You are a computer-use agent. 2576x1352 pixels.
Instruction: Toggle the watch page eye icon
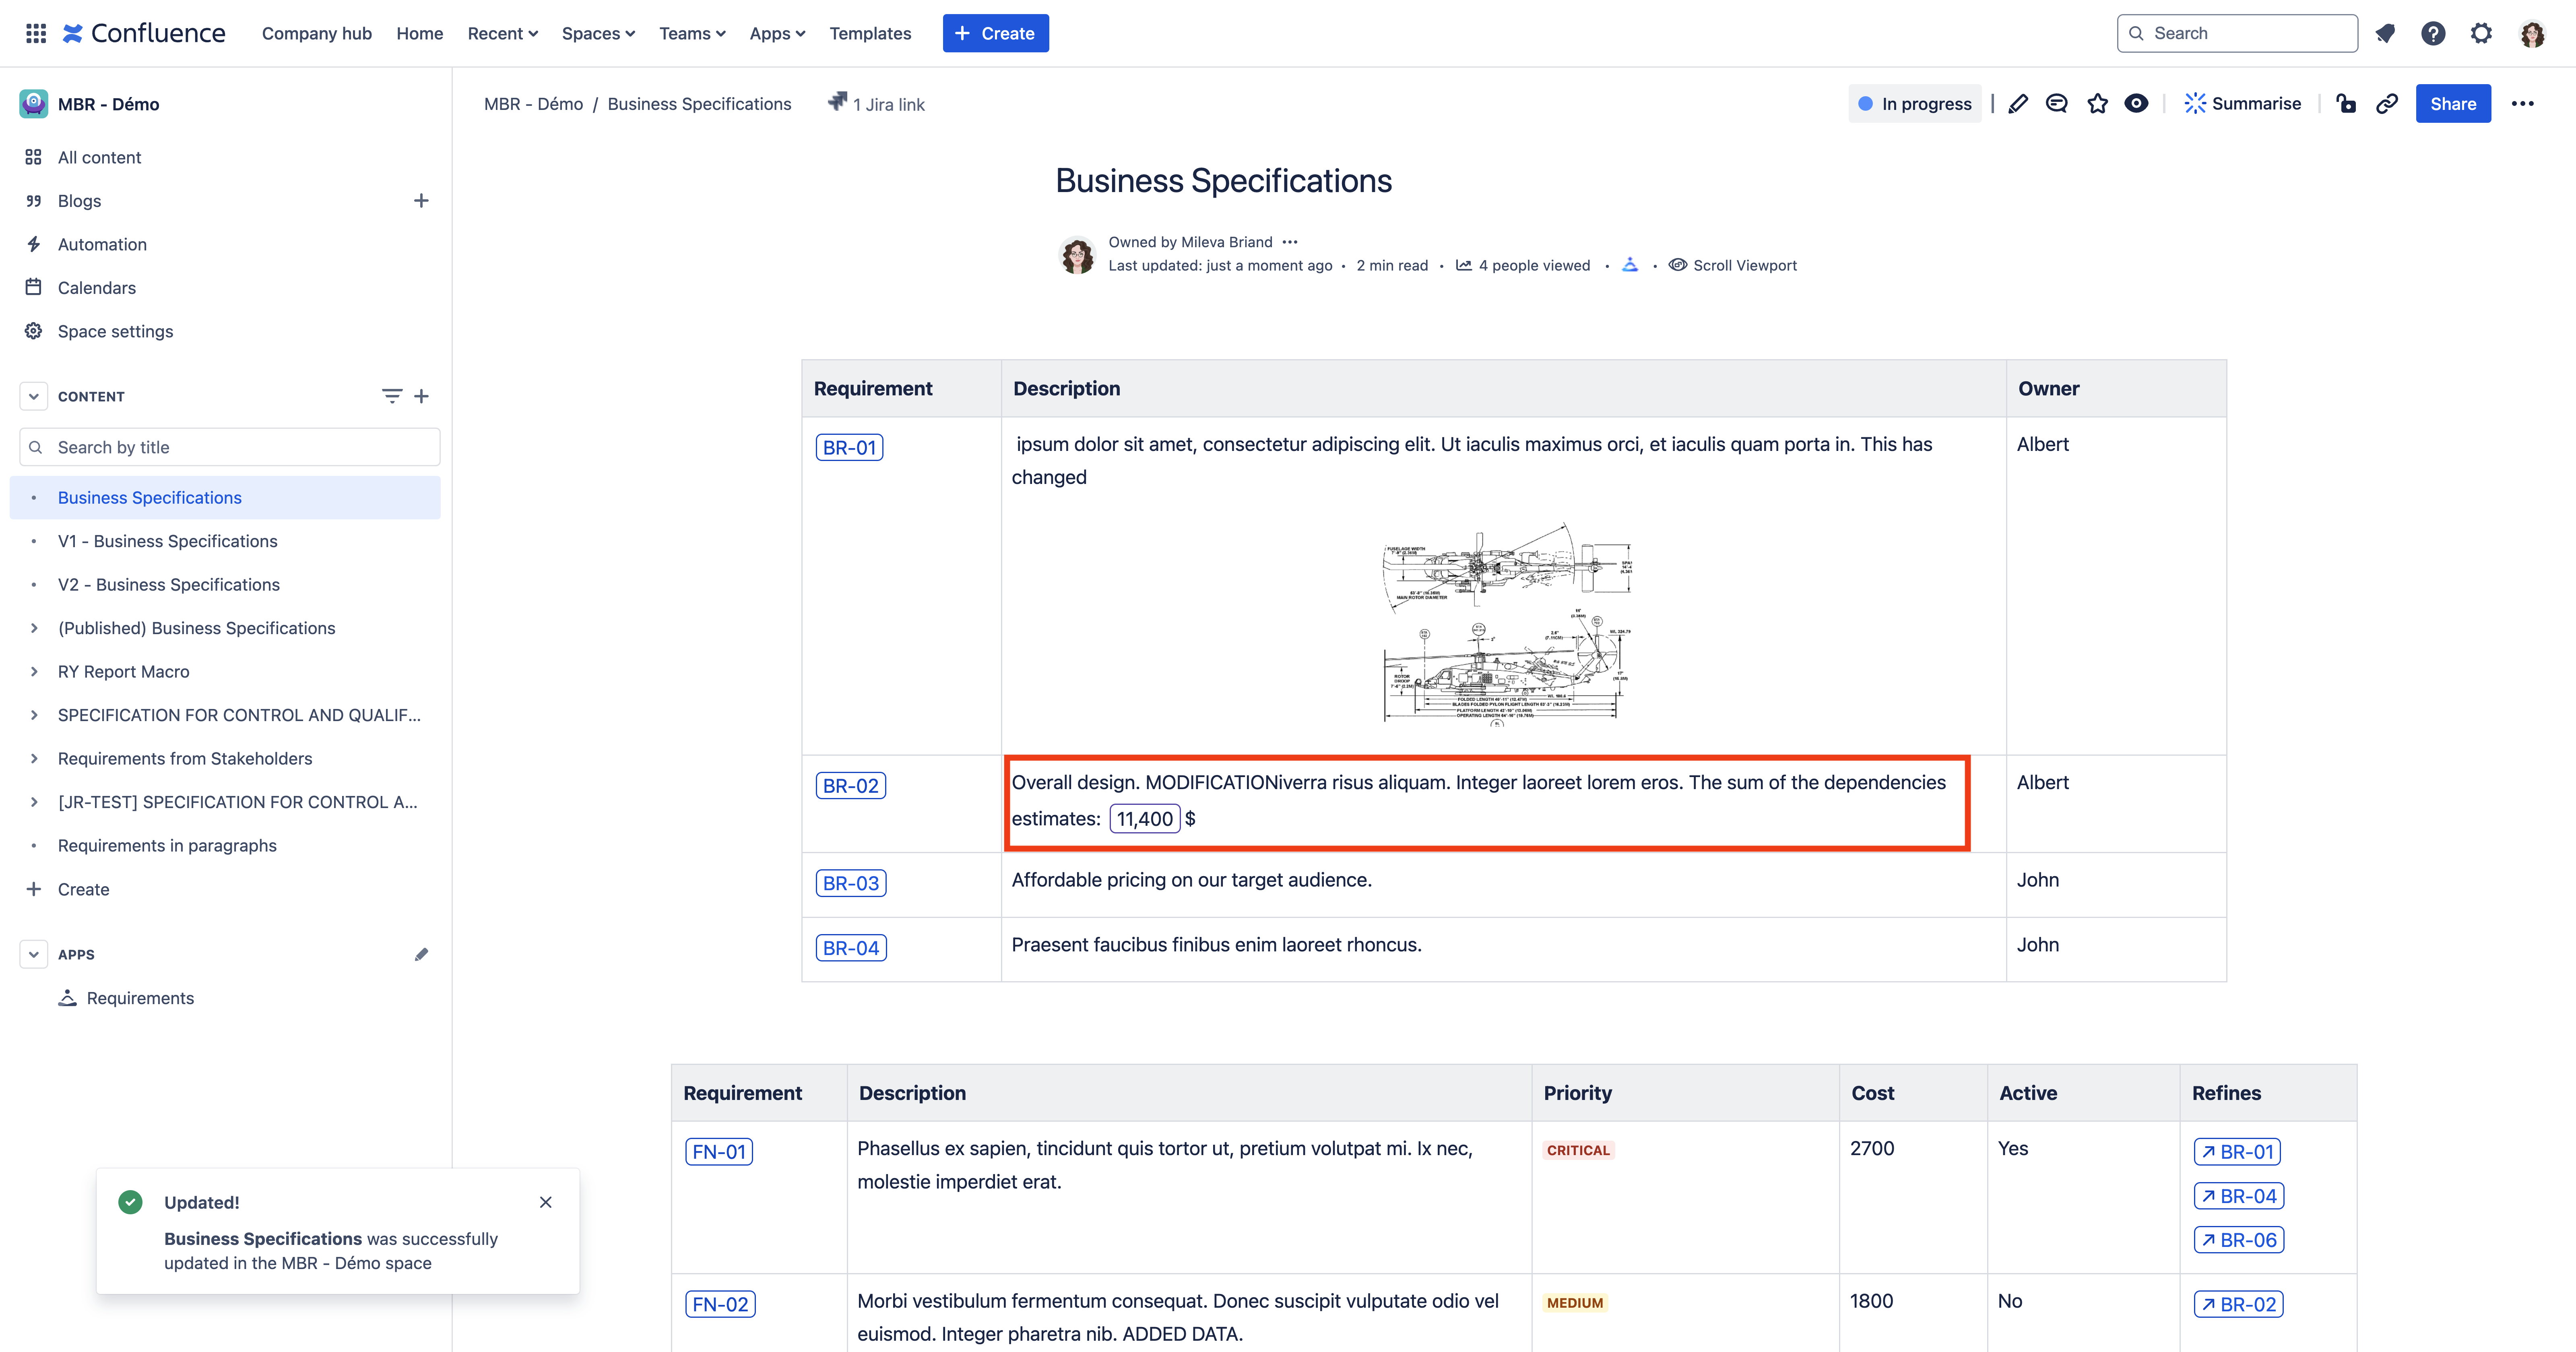tap(2136, 104)
